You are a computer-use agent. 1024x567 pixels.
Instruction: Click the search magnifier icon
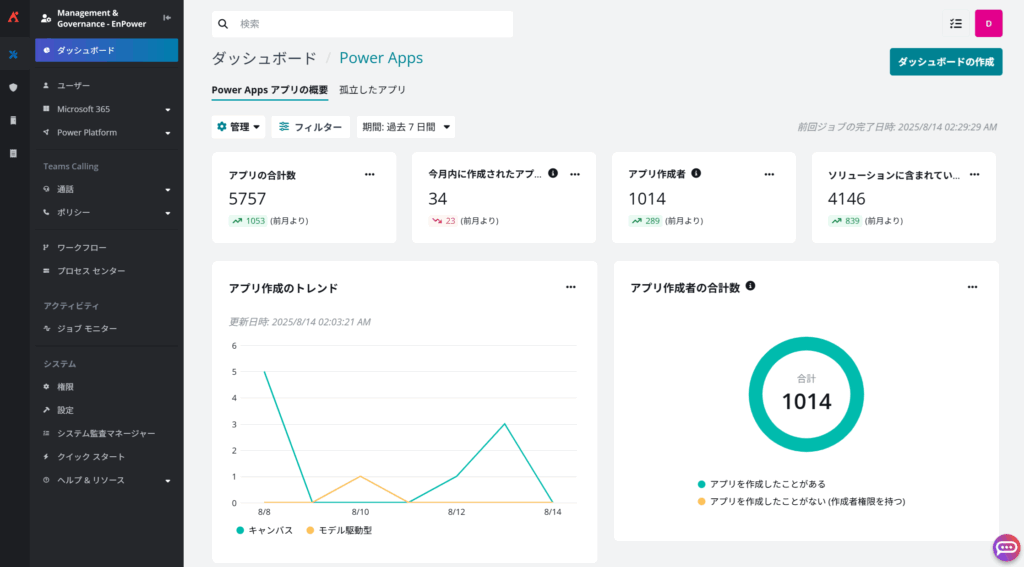click(223, 24)
